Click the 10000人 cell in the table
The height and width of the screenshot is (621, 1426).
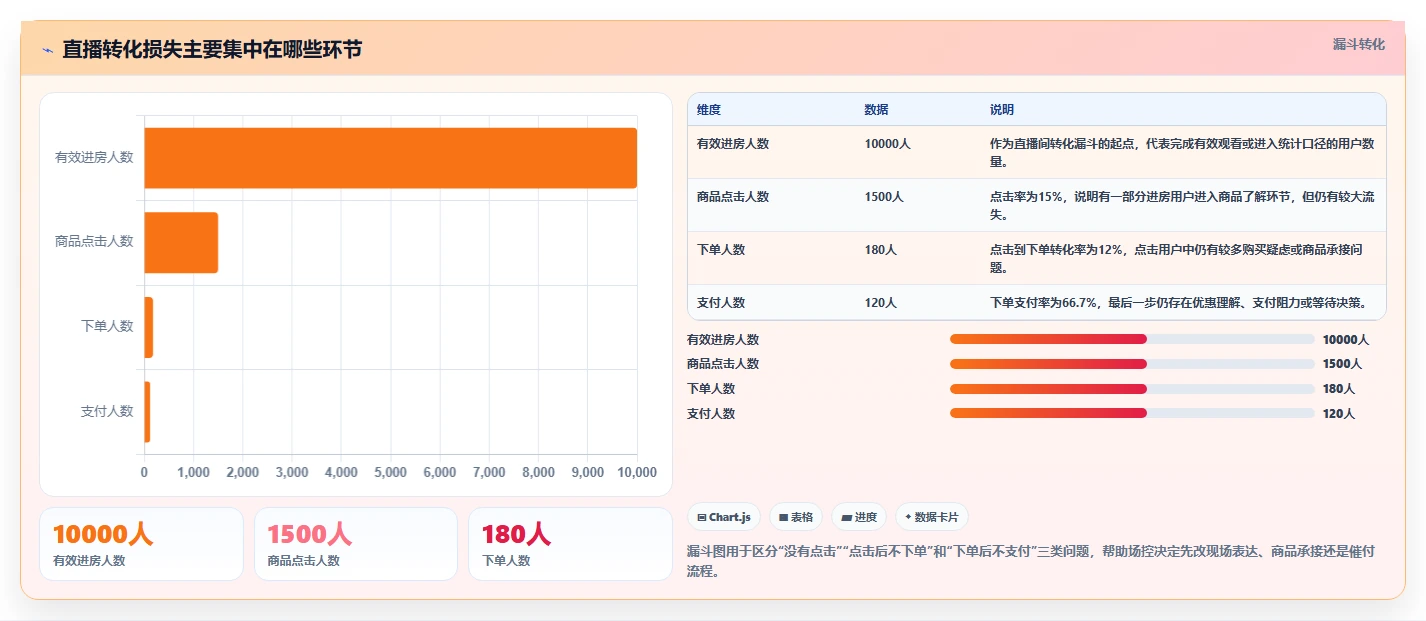(x=888, y=144)
